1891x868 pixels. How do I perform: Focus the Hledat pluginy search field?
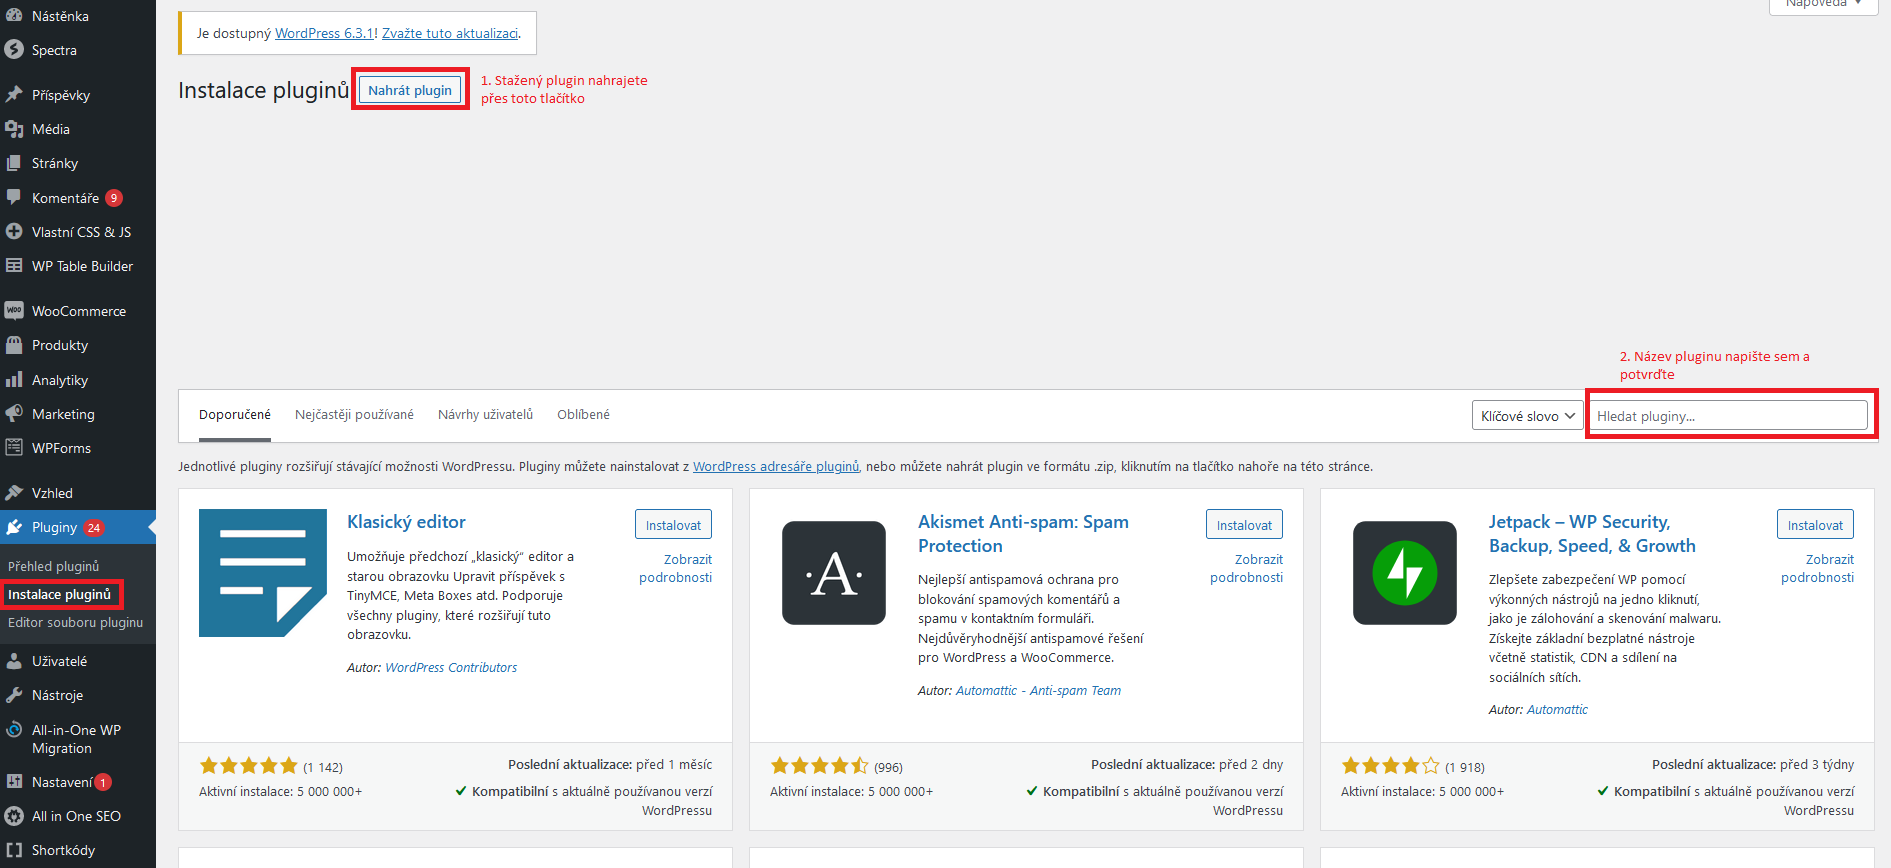click(x=1727, y=416)
